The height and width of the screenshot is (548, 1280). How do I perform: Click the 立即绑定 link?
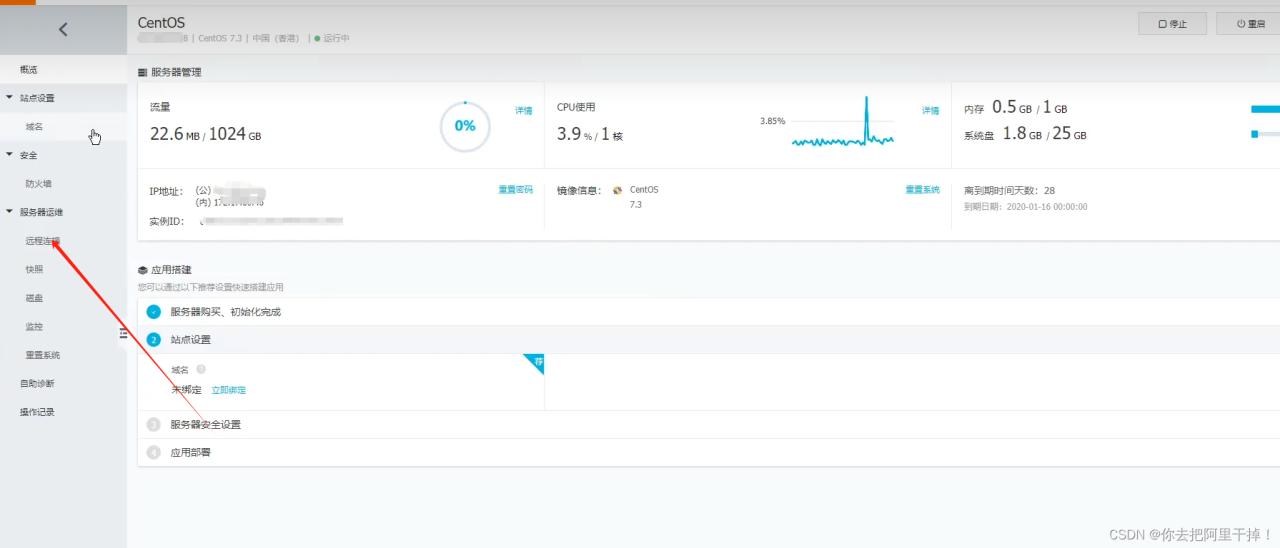pos(228,390)
